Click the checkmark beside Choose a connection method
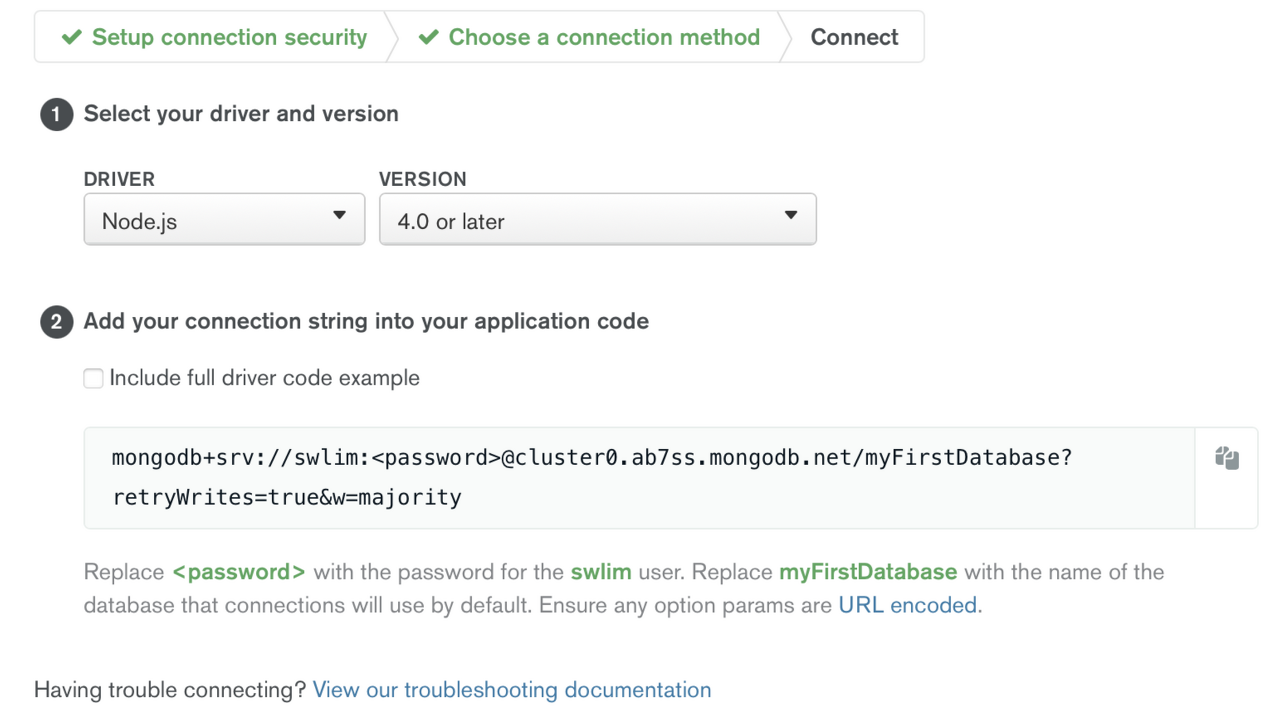1280x721 pixels. [x=428, y=38]
